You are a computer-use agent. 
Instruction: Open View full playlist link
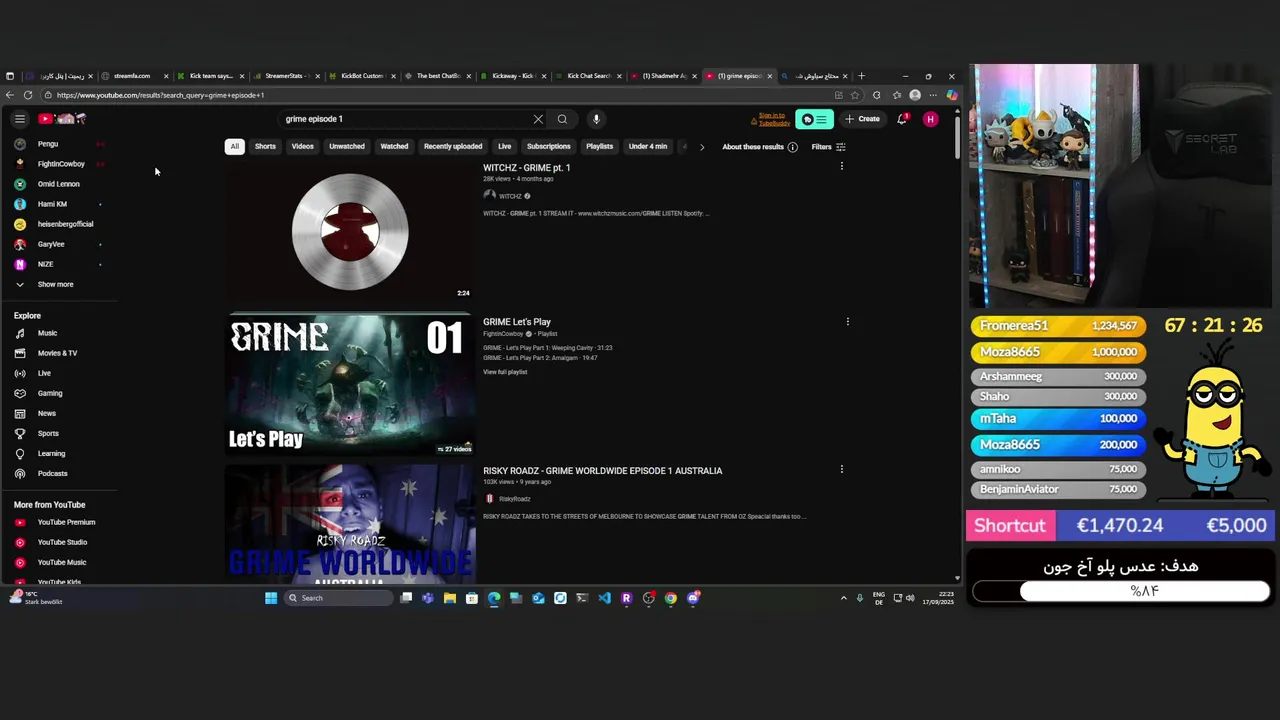click(505, 372)
